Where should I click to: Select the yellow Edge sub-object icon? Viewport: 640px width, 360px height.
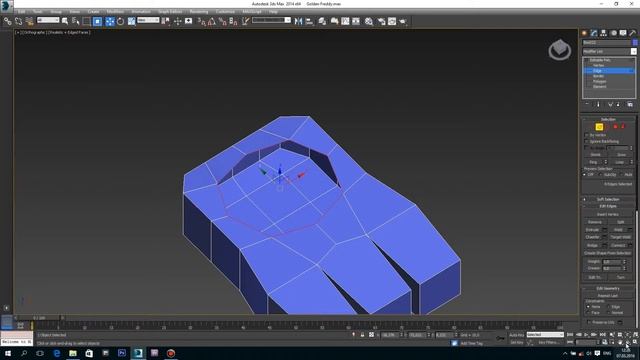tap(599, 127)
